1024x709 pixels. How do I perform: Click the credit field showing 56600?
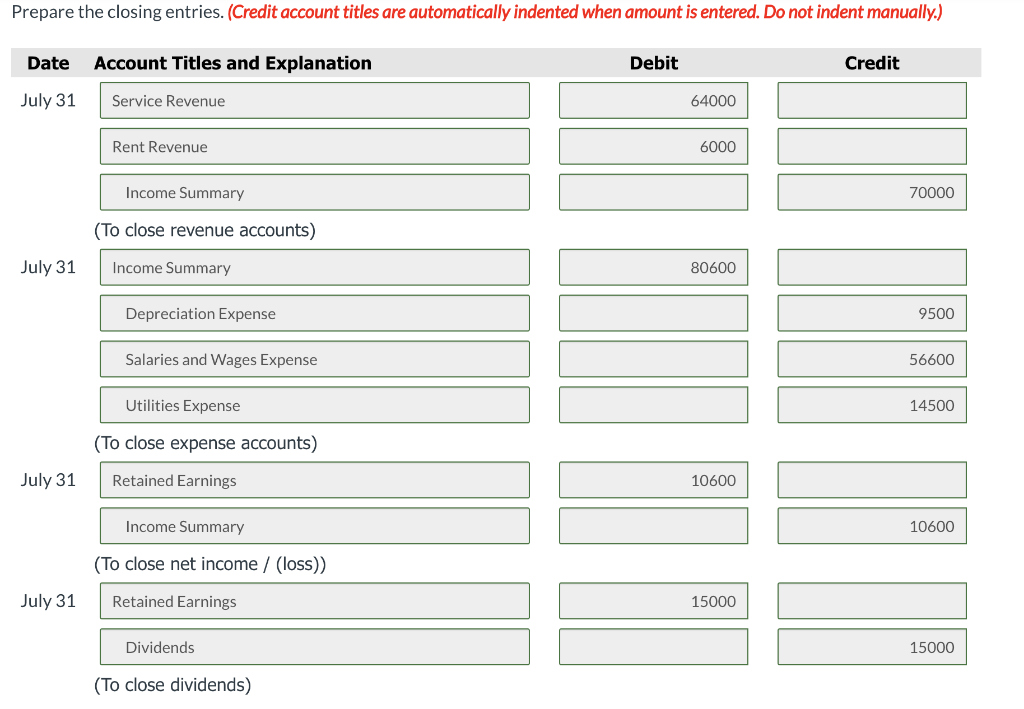[872, 359]
